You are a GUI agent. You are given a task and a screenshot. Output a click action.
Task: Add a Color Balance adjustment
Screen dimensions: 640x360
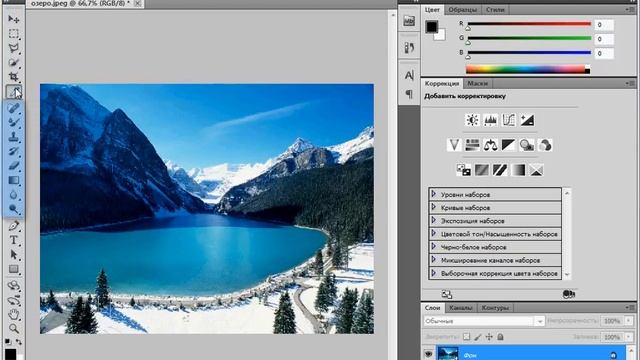490,145
